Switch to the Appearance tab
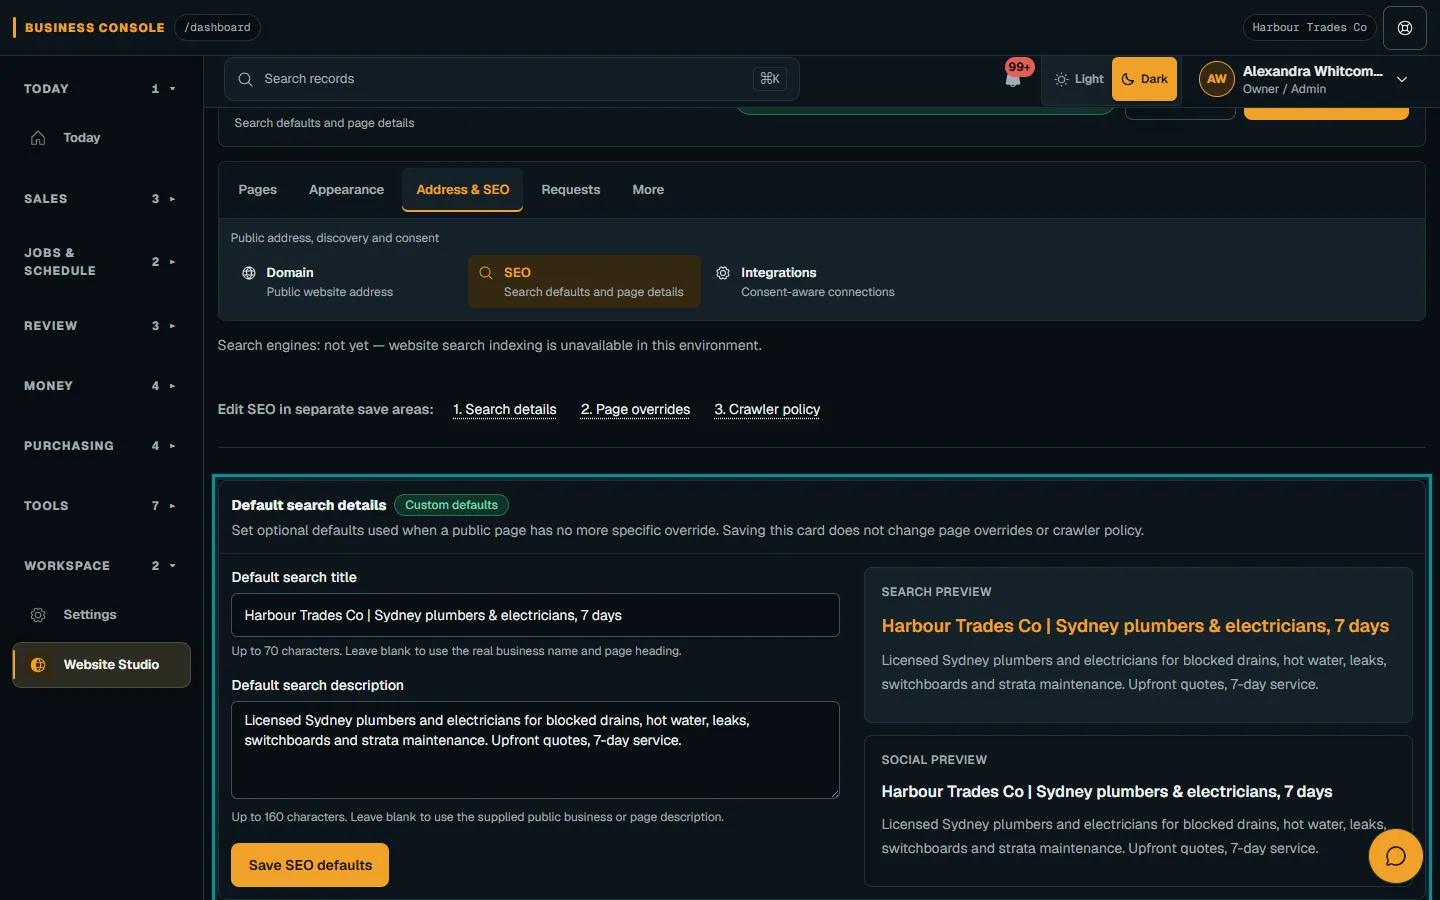The image size is (1440, 900). click(346, 190)
